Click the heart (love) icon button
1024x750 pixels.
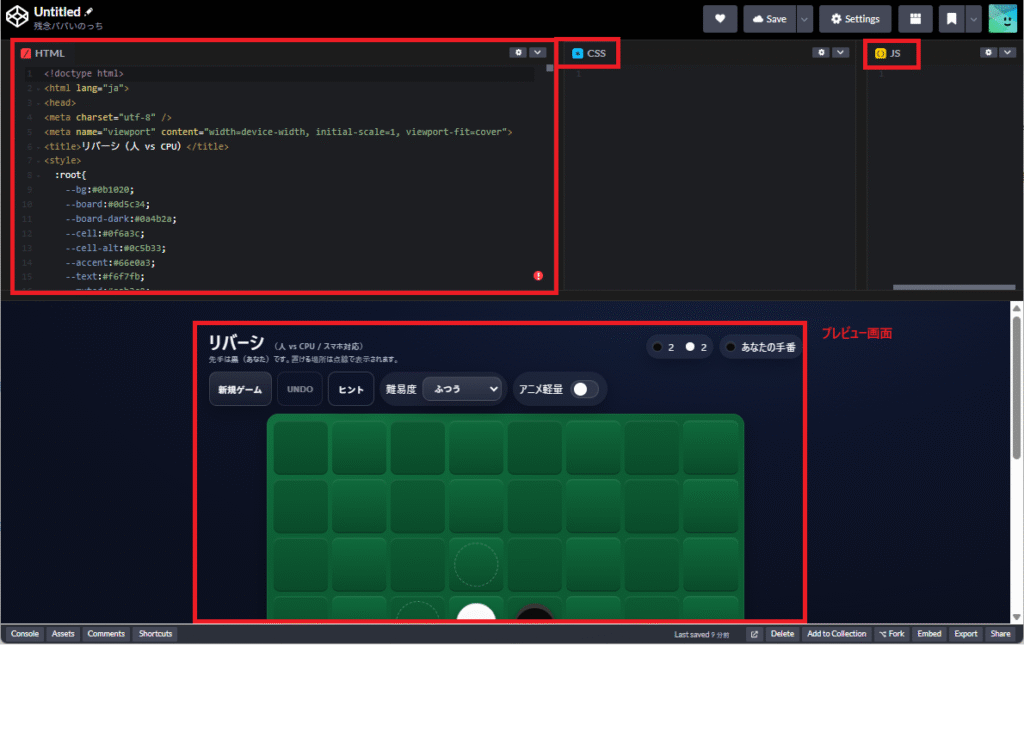(719, 19)
